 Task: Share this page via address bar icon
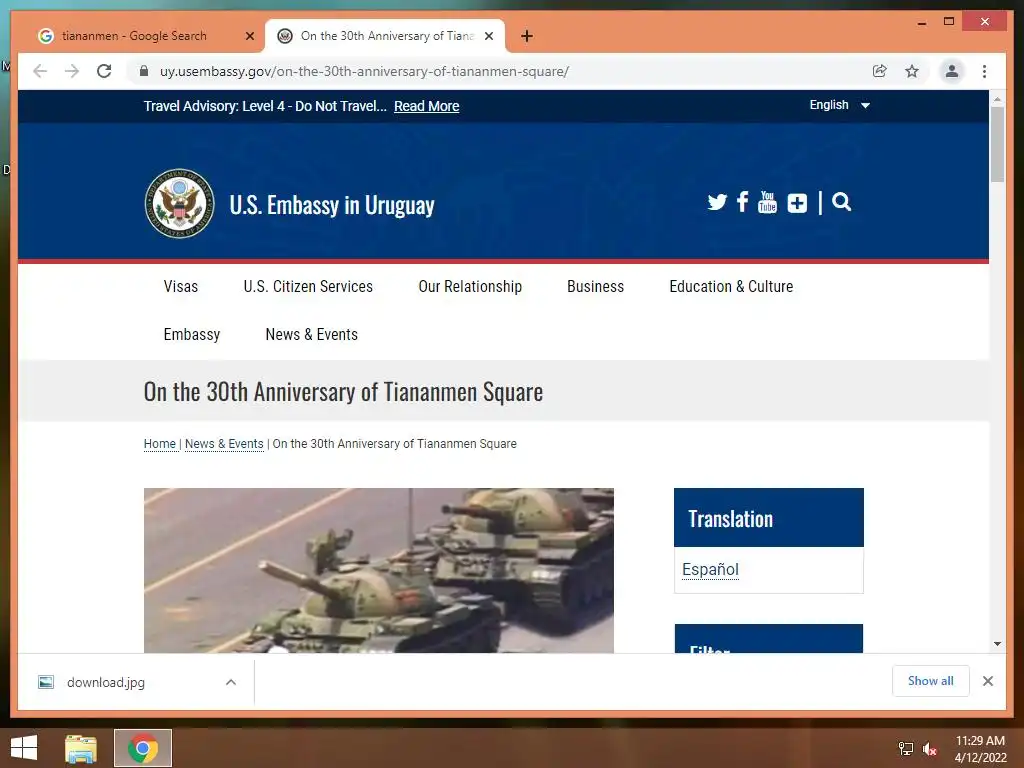880,71
